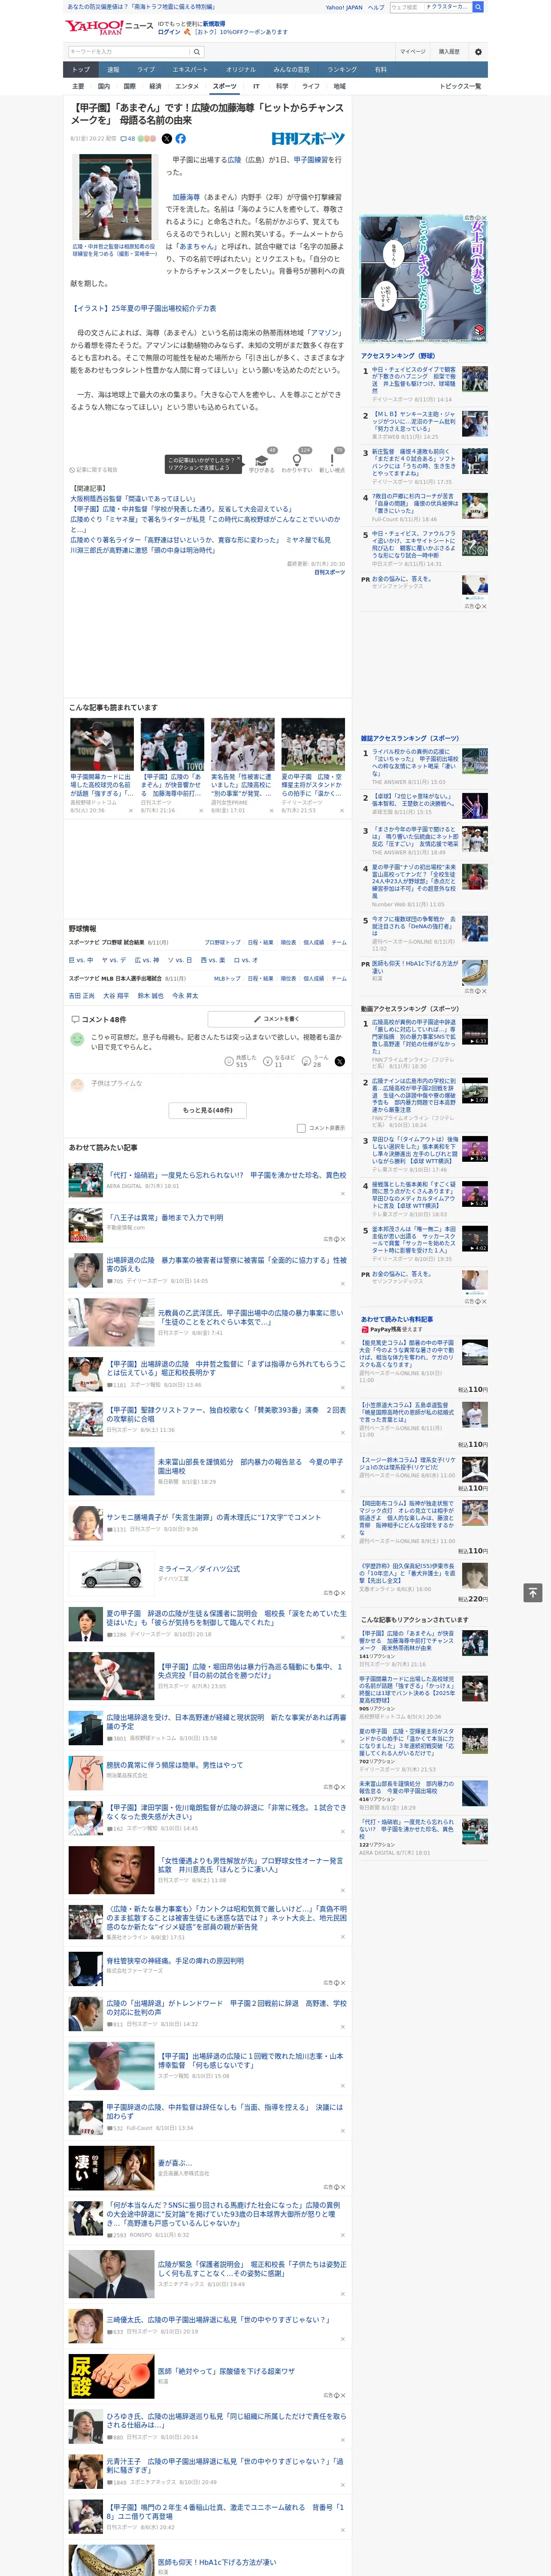Open the related article 大阪桐蔭西谷監督 link
Screen dimensions: 551x2576
(133, 498)
